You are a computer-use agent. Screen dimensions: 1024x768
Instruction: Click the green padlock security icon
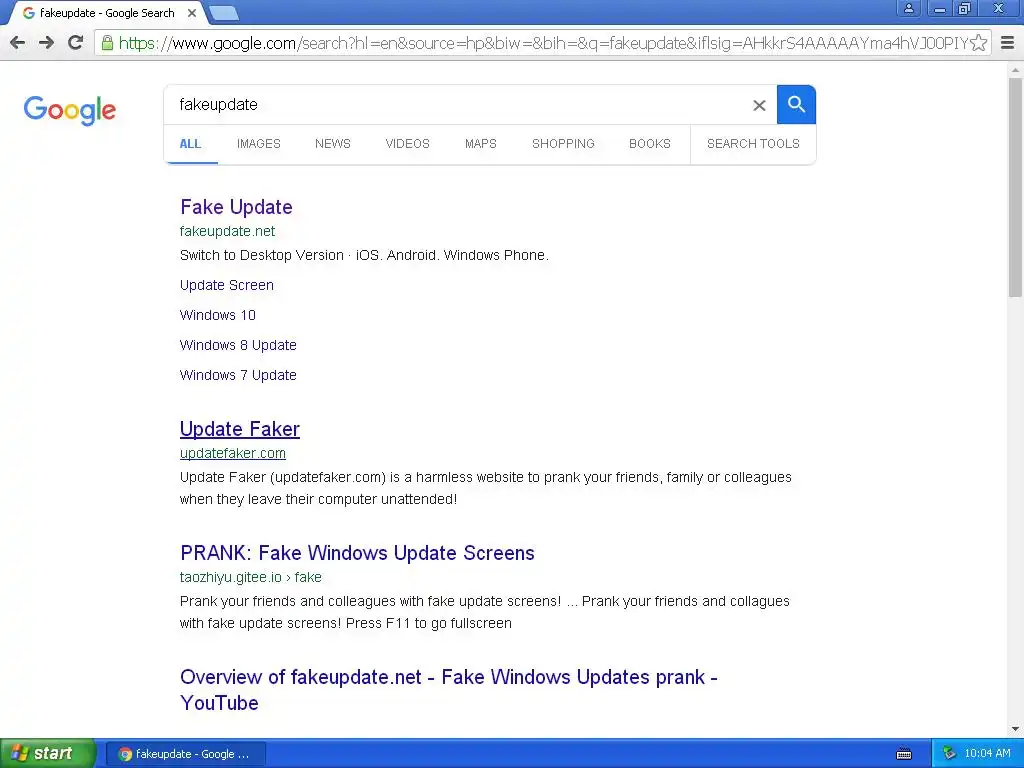[x=107, y=43]
